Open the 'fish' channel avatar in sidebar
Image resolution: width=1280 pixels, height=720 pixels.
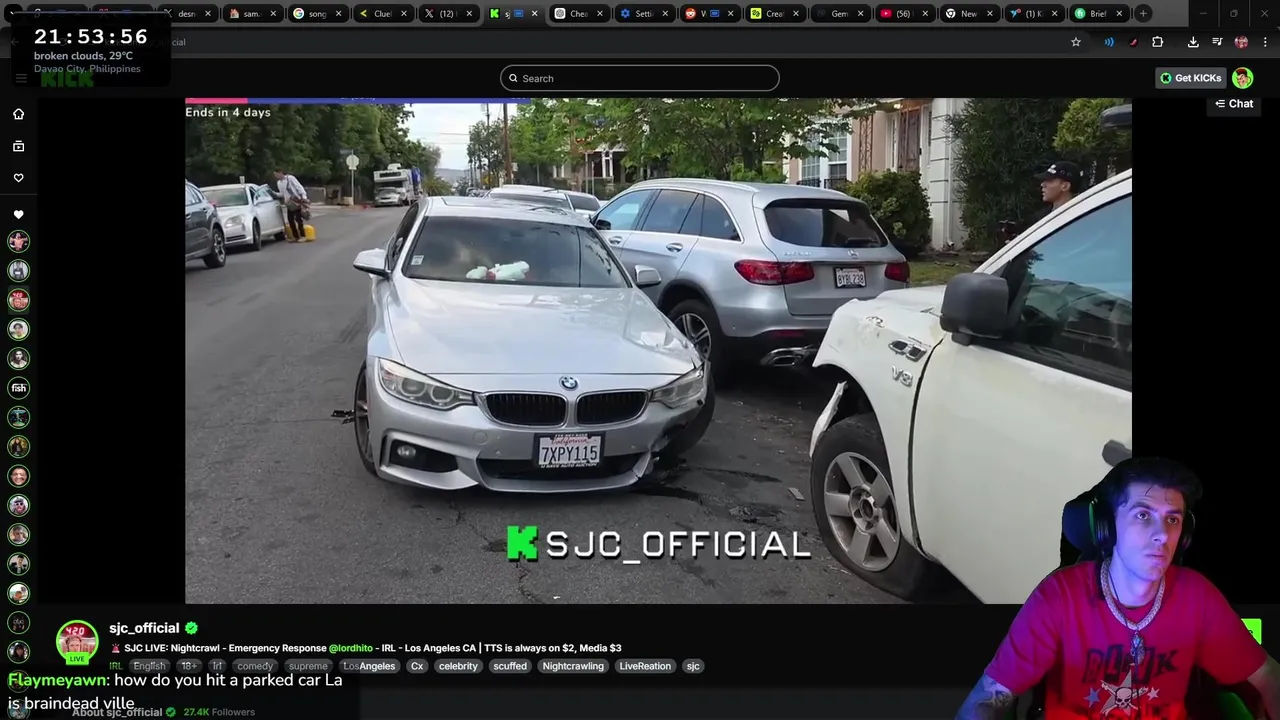(x=18, y=388)
